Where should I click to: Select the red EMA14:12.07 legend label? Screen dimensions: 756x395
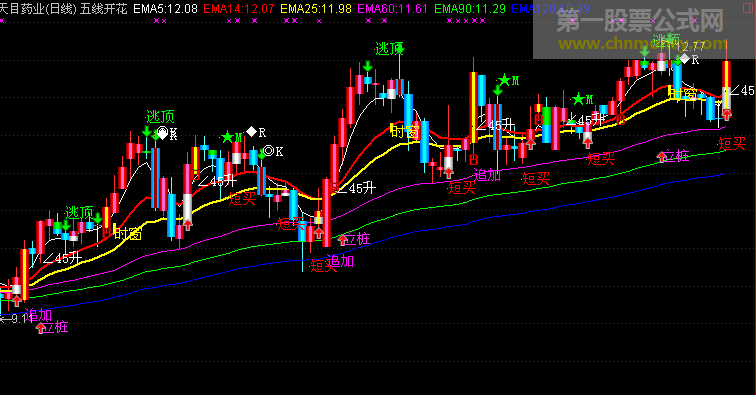pos(239,9)
